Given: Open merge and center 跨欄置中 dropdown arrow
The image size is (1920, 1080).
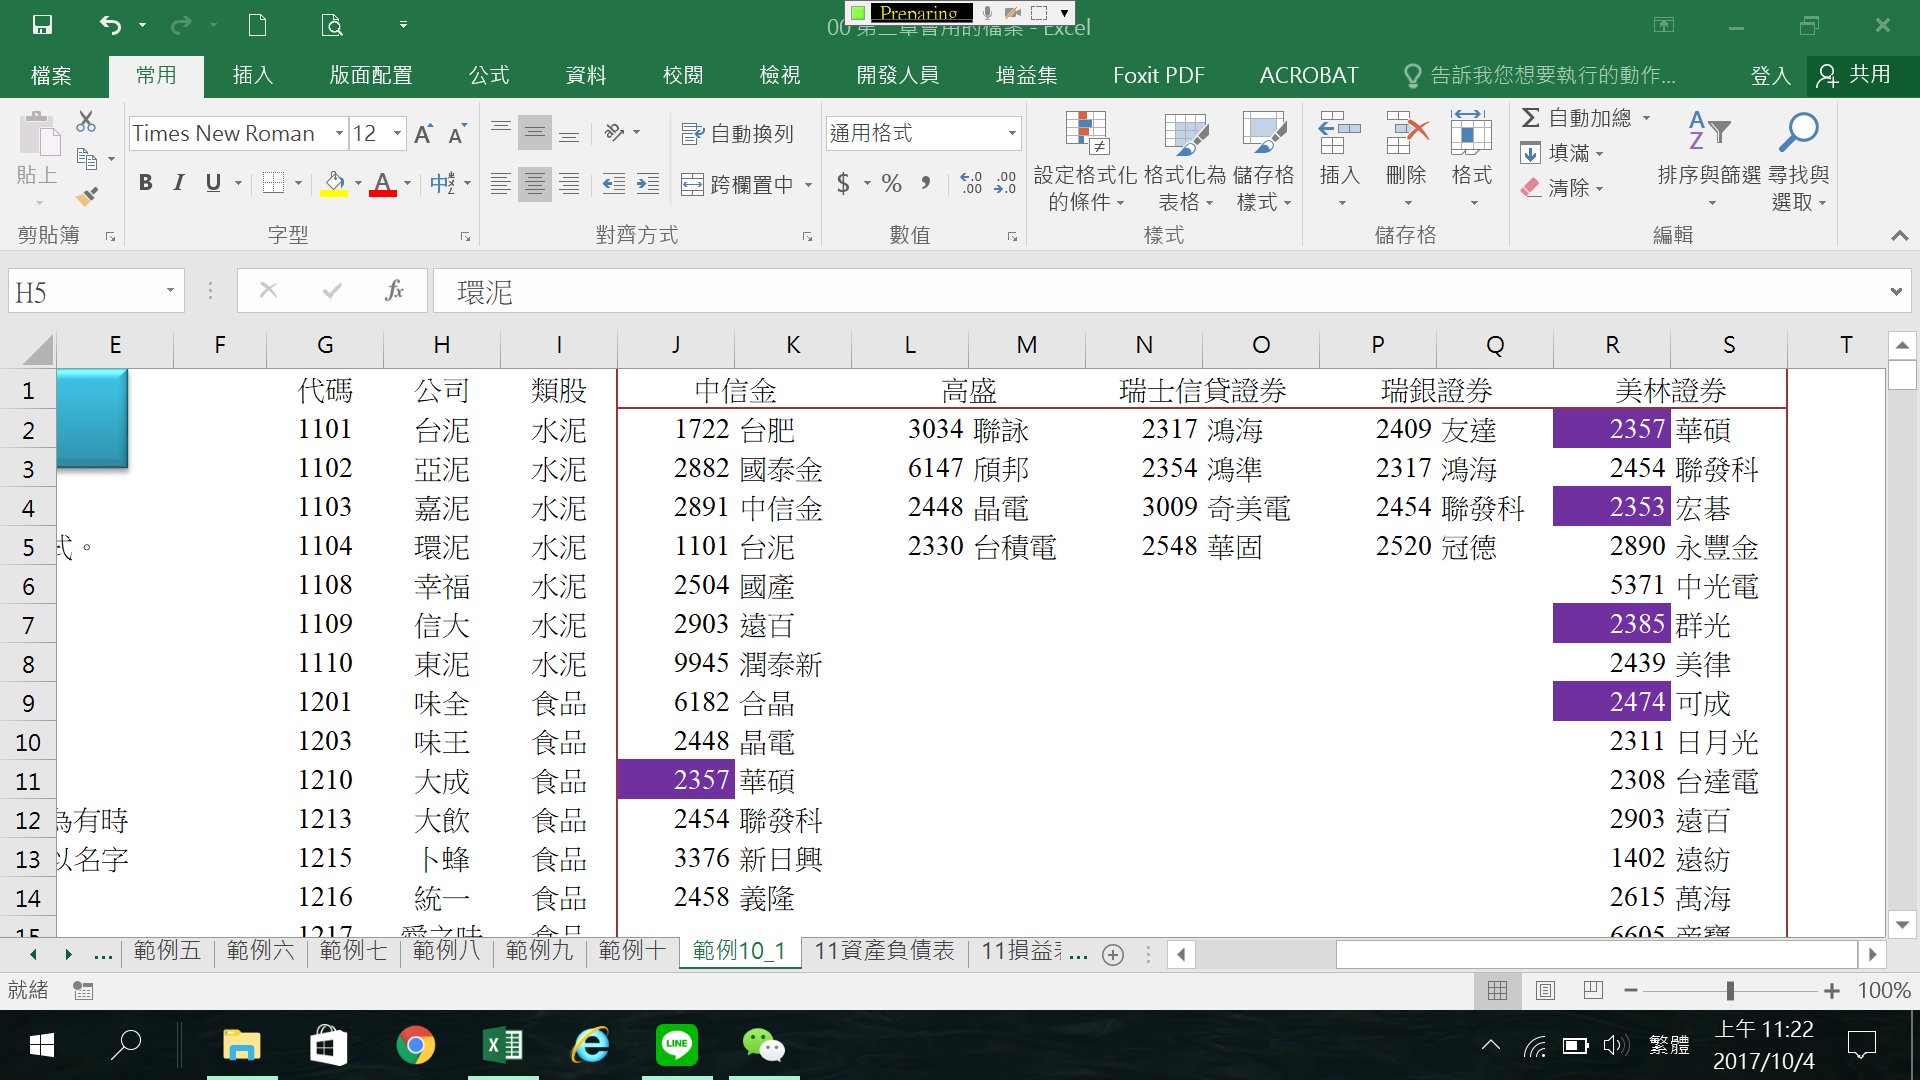Looking at the screenshot, I should click(x=808, y=184).
